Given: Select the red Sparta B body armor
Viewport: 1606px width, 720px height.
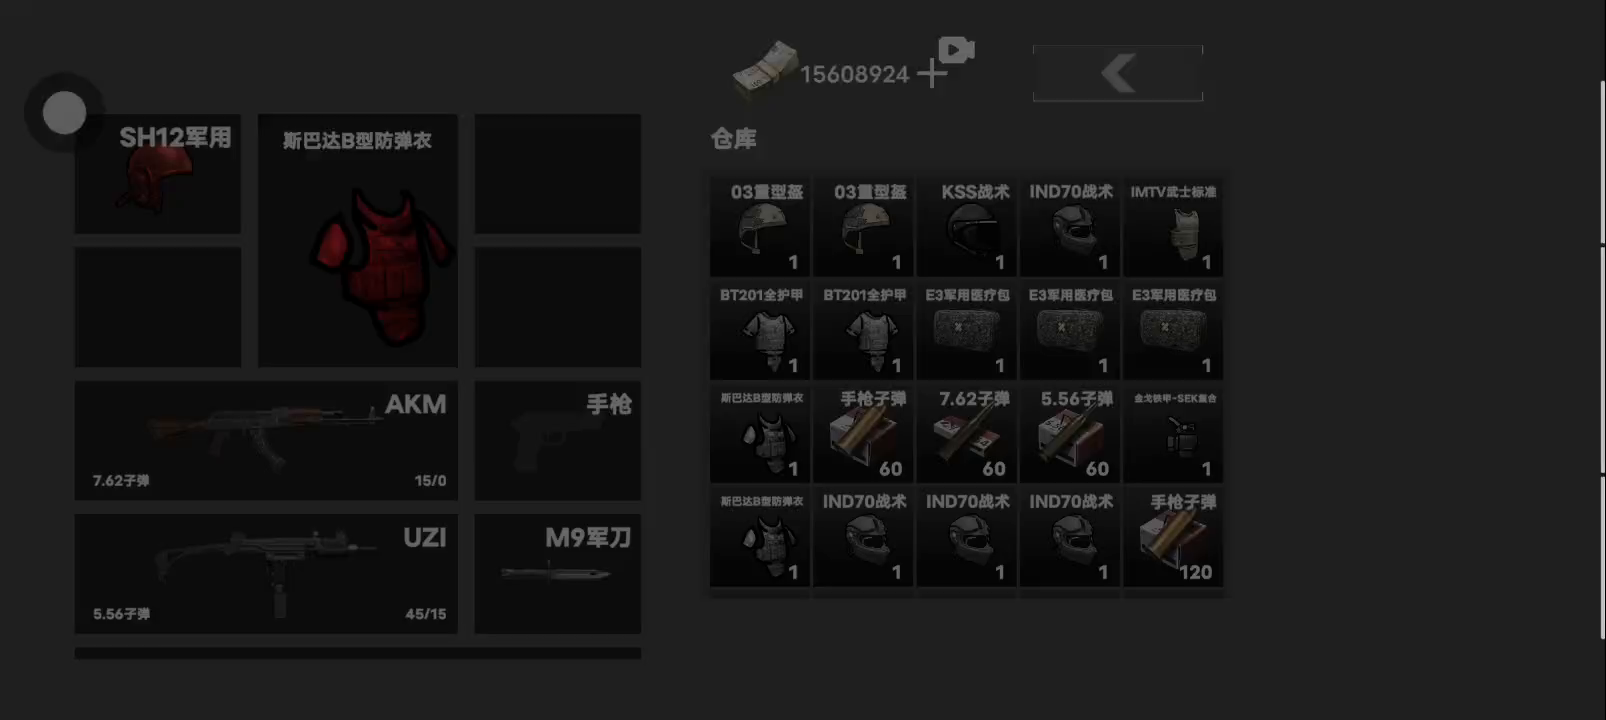Looking at the screenshot, I should point(358,240).
